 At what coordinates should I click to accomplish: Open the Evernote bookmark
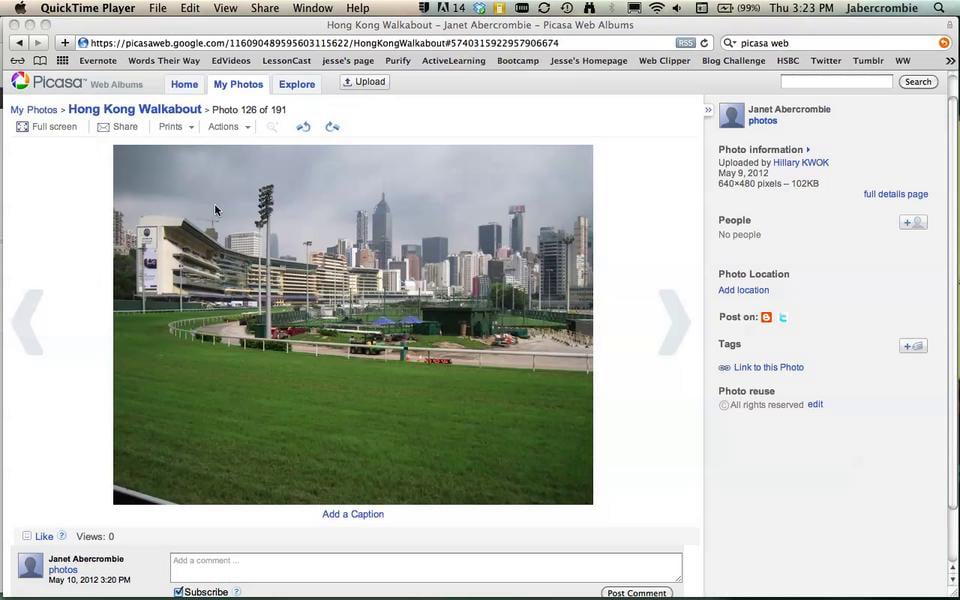[98, 61]
